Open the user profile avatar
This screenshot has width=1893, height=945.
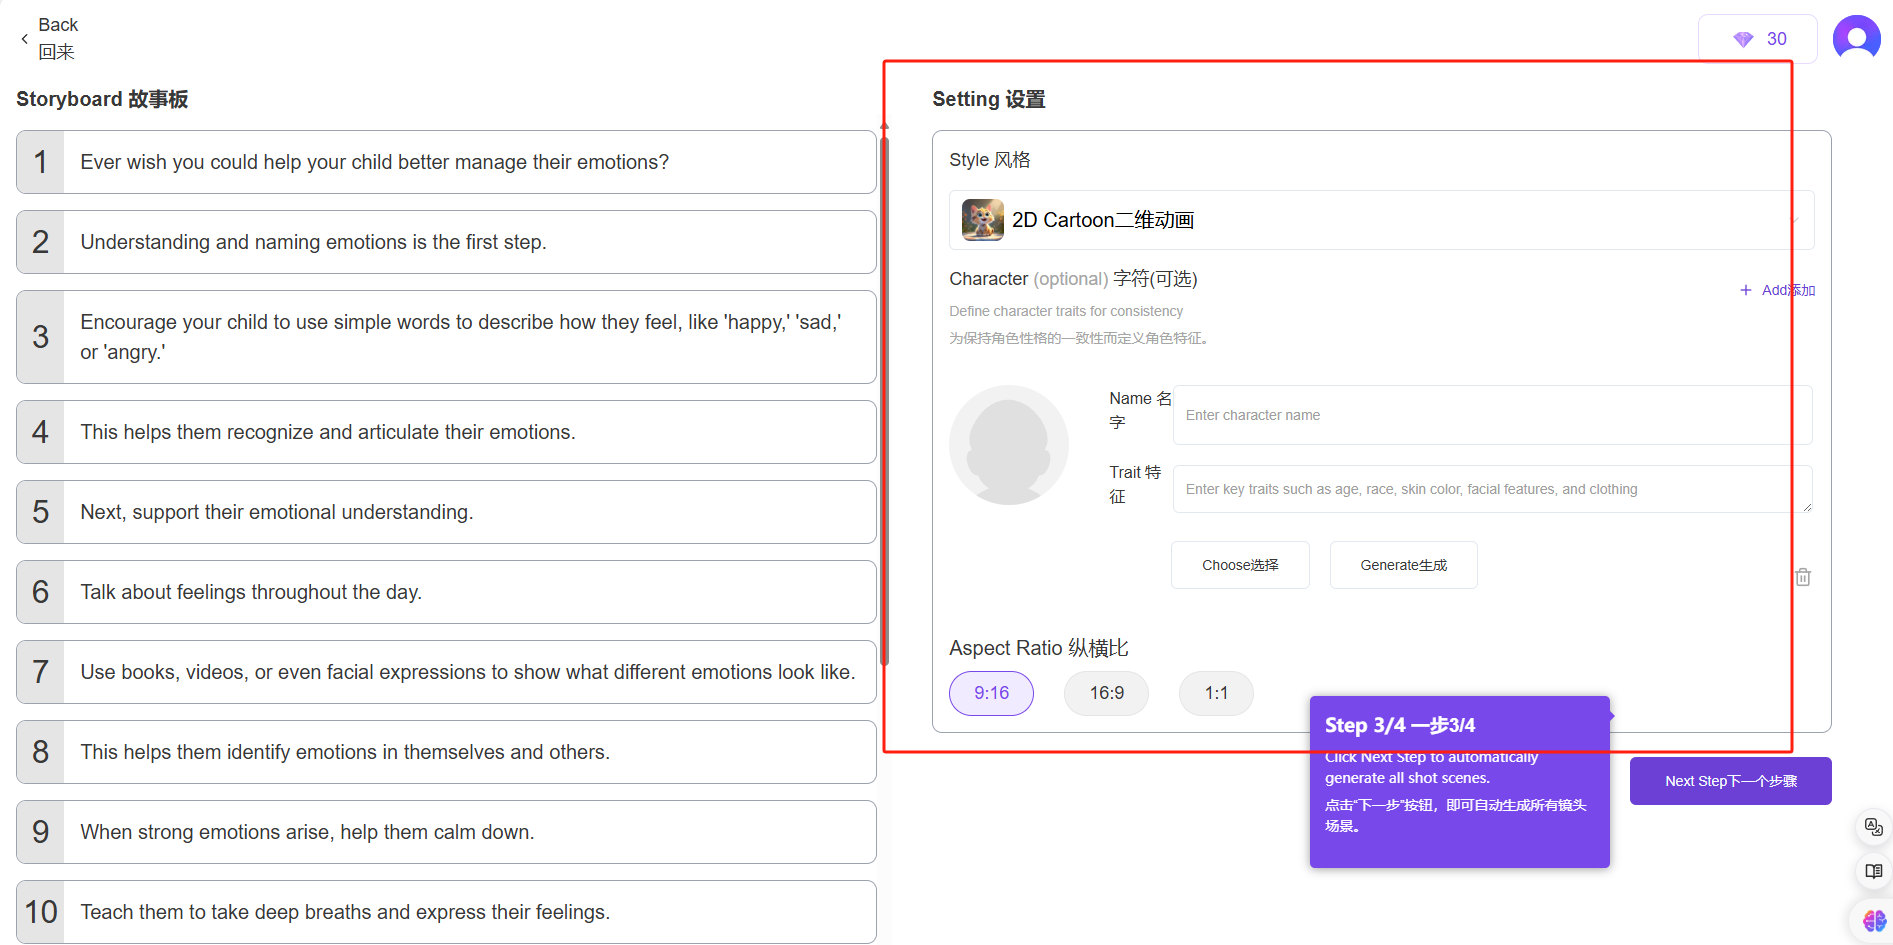(1856, 39)
